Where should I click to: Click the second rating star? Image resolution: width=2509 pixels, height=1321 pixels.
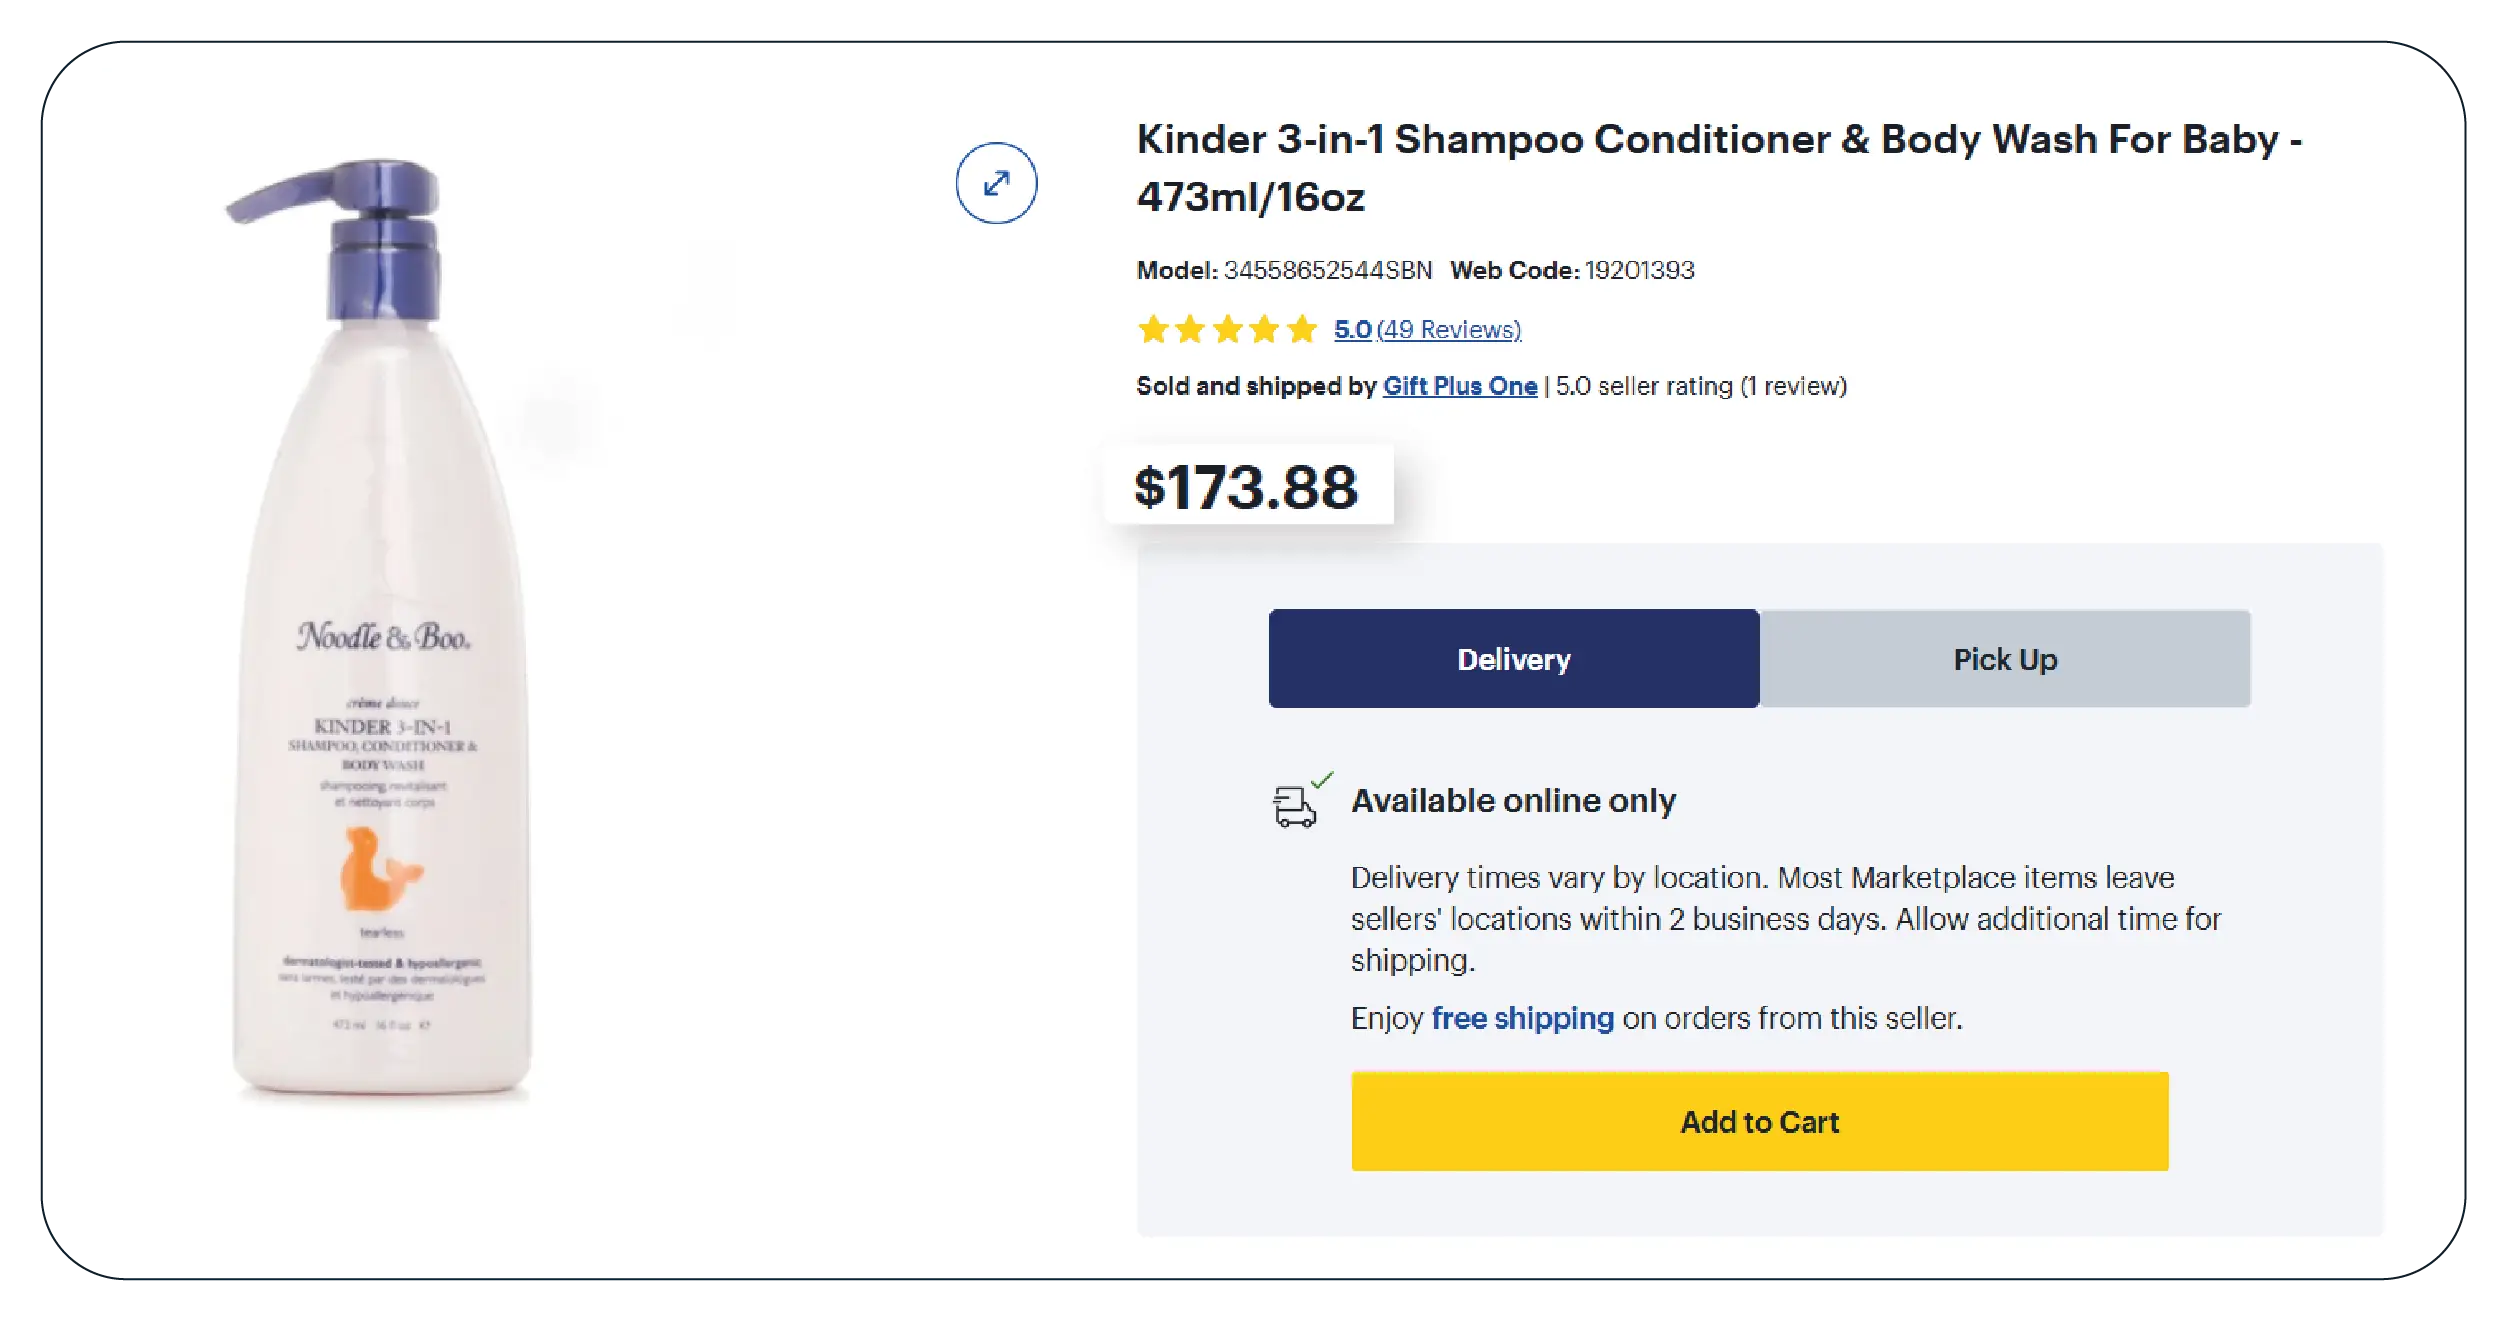click(x=1190, y=329)
